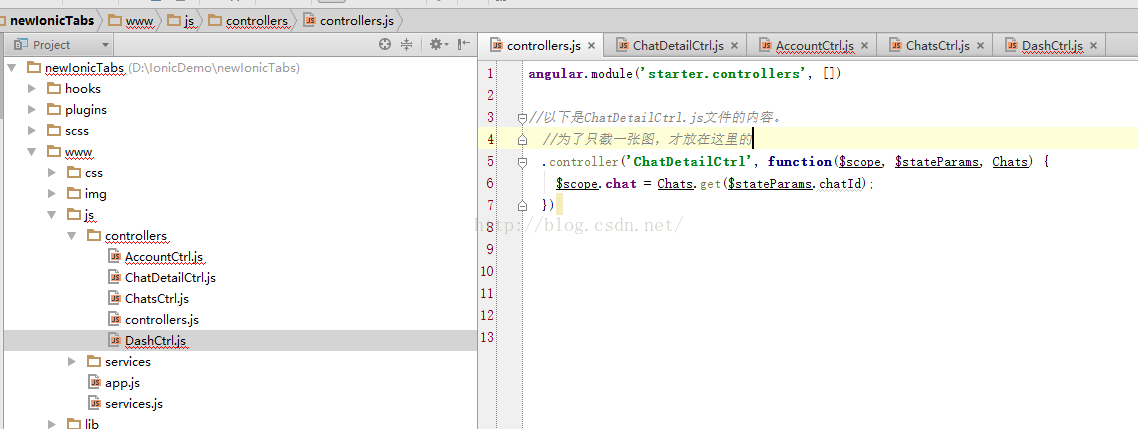Toggle the code fold marker on line 5

tap(522, 162)
